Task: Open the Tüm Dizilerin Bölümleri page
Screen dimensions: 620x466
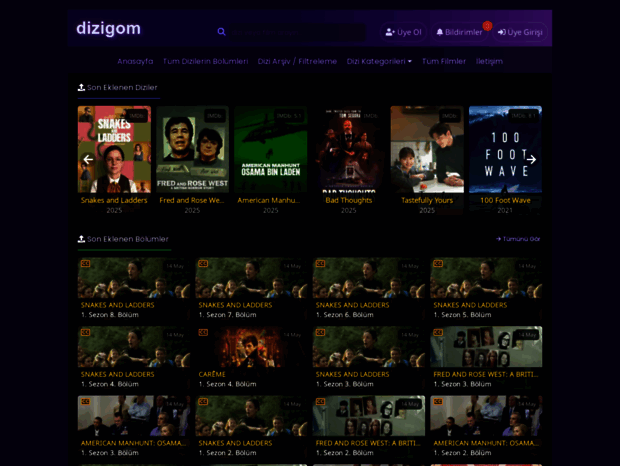Action: [205, 61]
